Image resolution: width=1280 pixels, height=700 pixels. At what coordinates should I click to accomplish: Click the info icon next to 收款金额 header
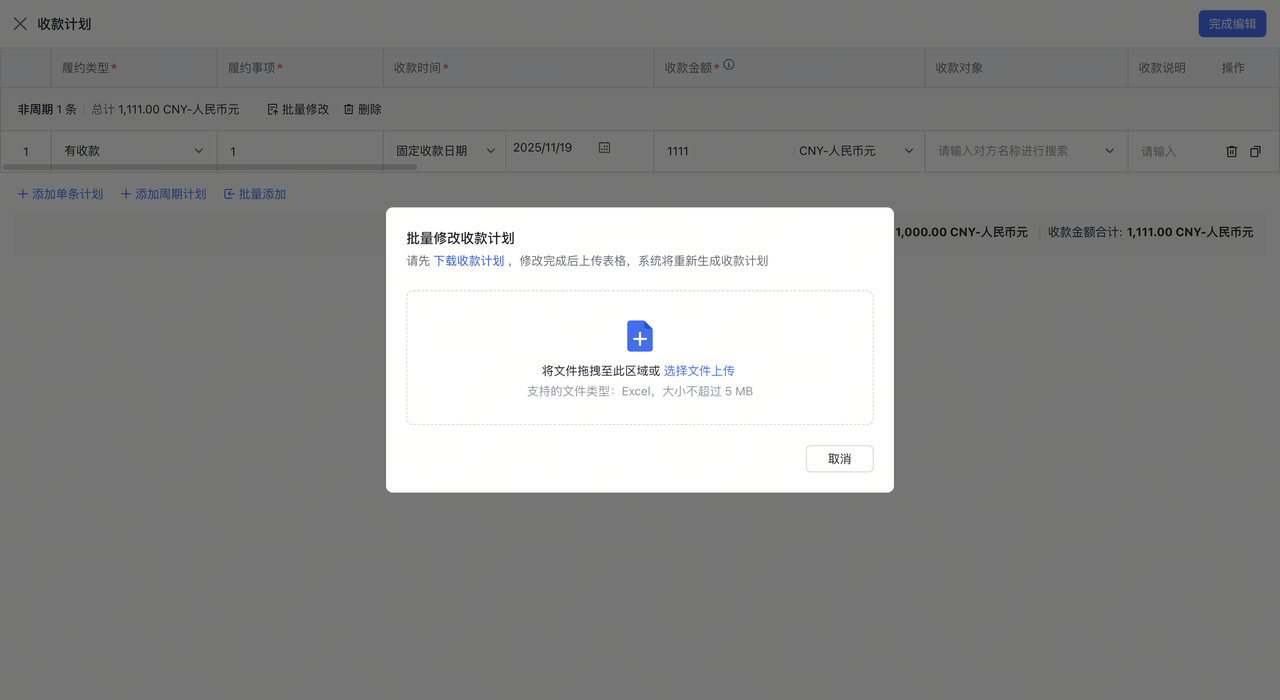coord(729,64)
